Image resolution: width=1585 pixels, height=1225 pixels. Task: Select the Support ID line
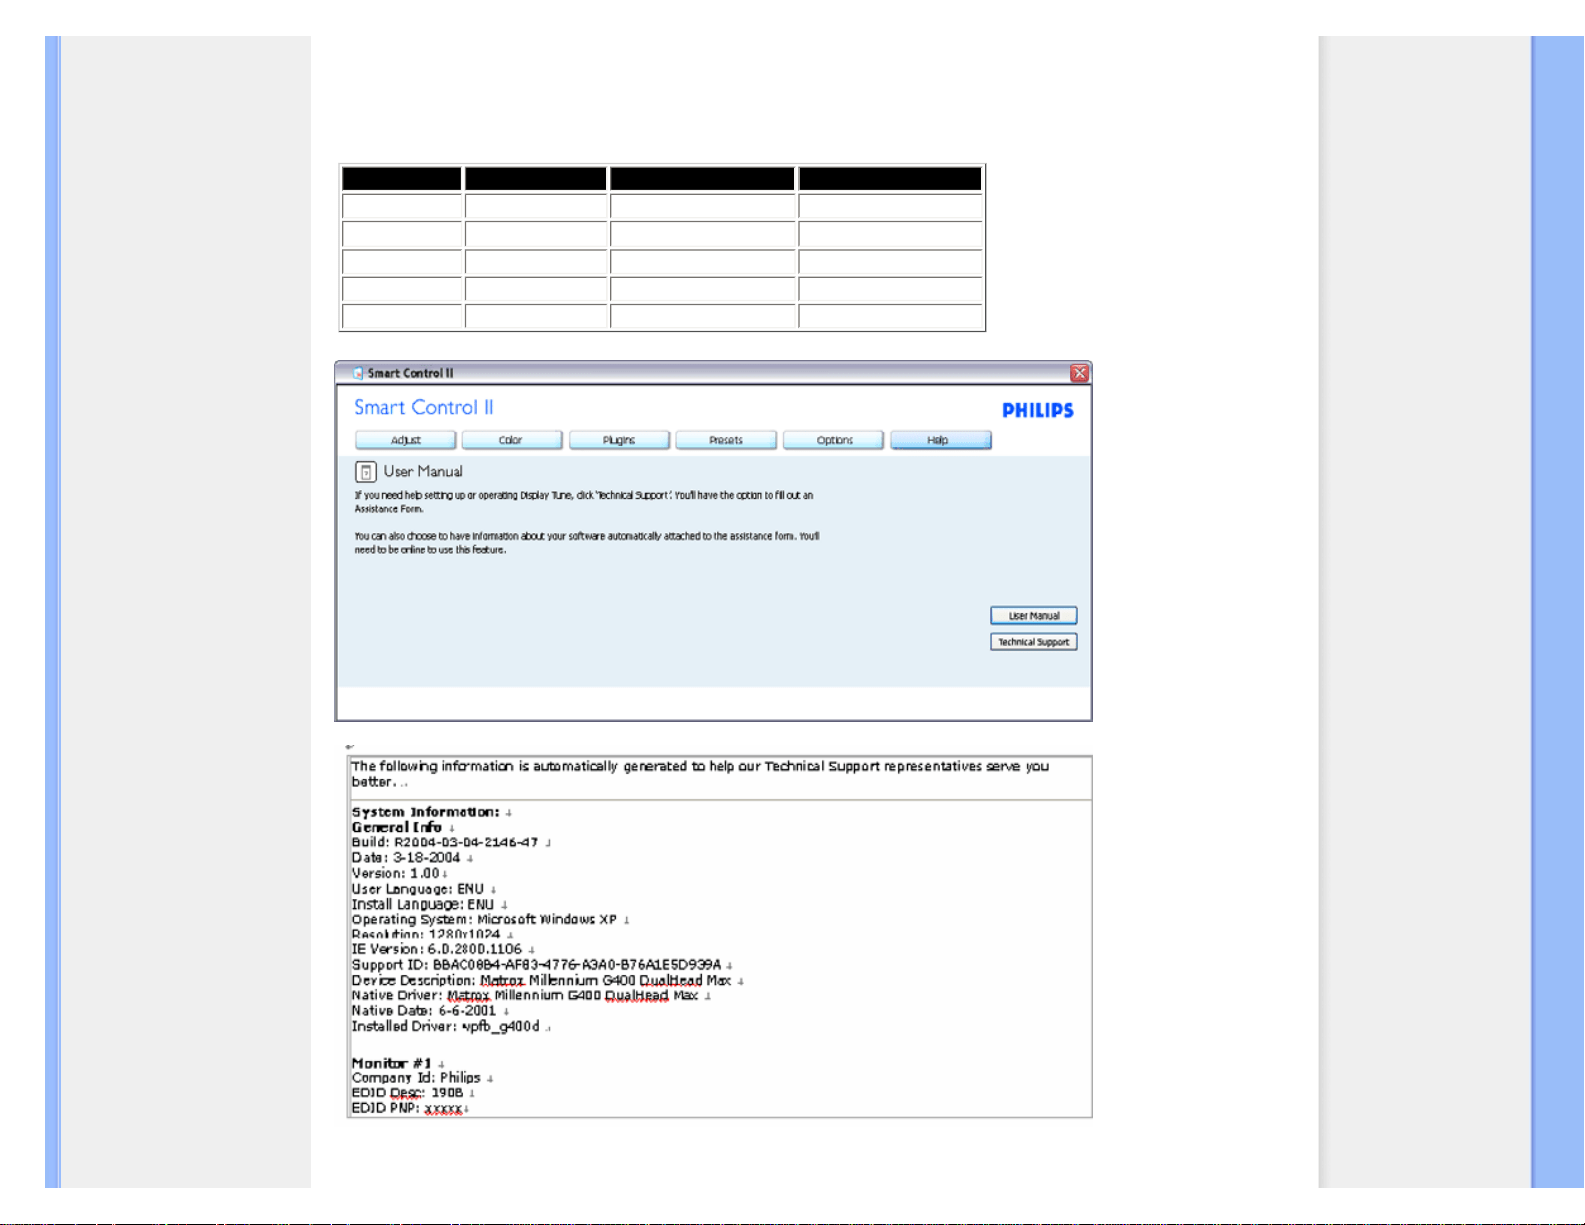[537, 965]
